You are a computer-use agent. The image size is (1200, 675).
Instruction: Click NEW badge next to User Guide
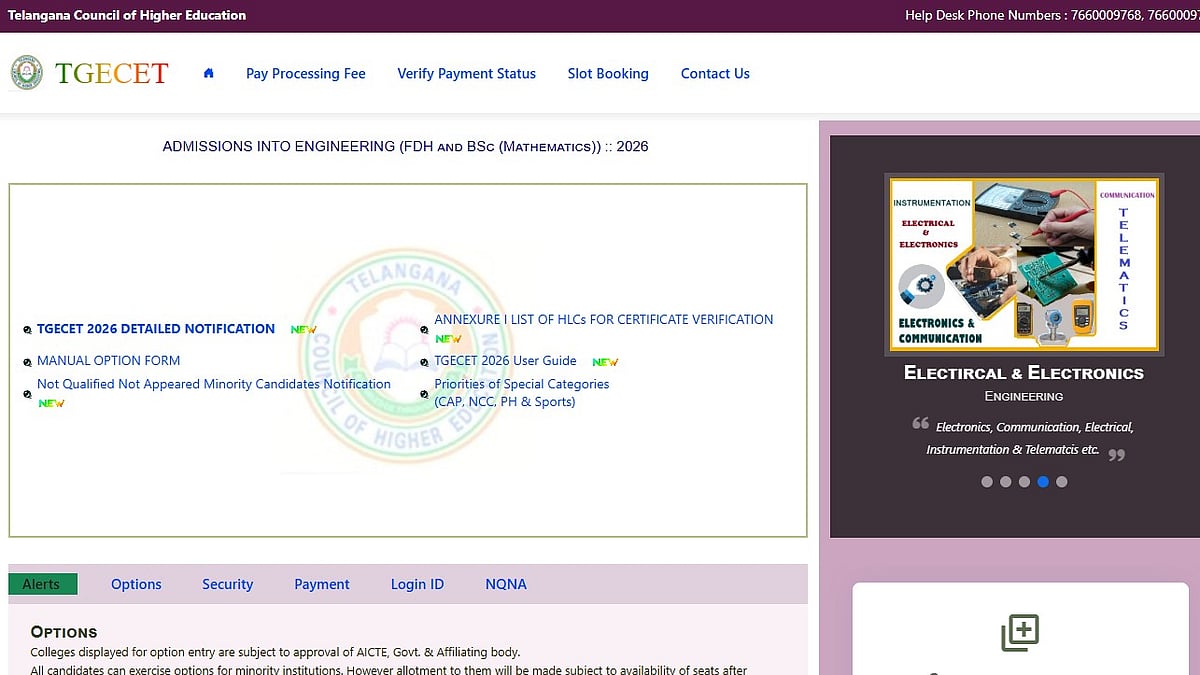(x=605, y=362)
